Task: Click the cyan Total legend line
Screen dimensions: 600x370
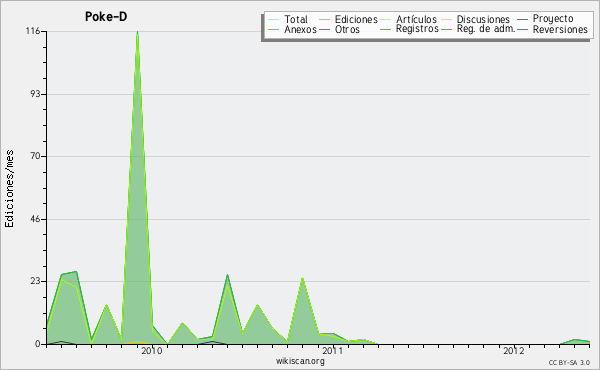Action: 274,20
